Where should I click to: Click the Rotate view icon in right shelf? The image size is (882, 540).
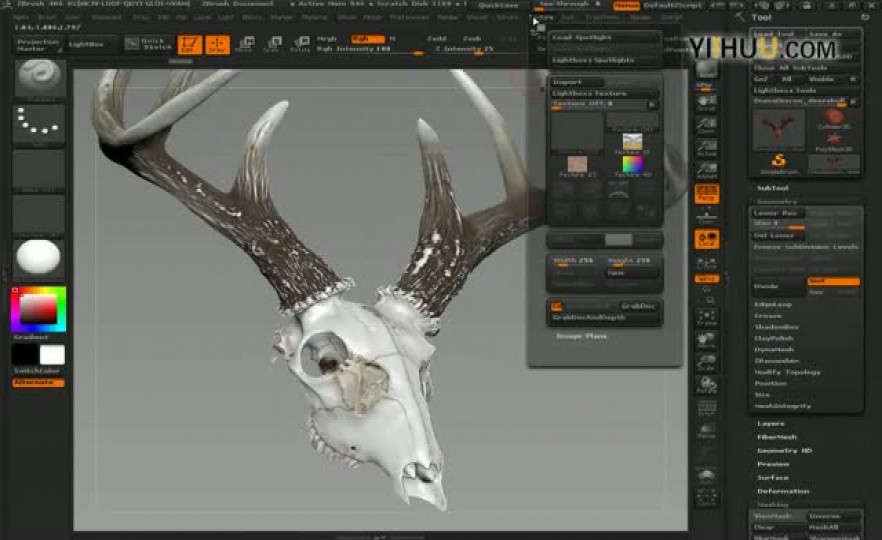706,385
